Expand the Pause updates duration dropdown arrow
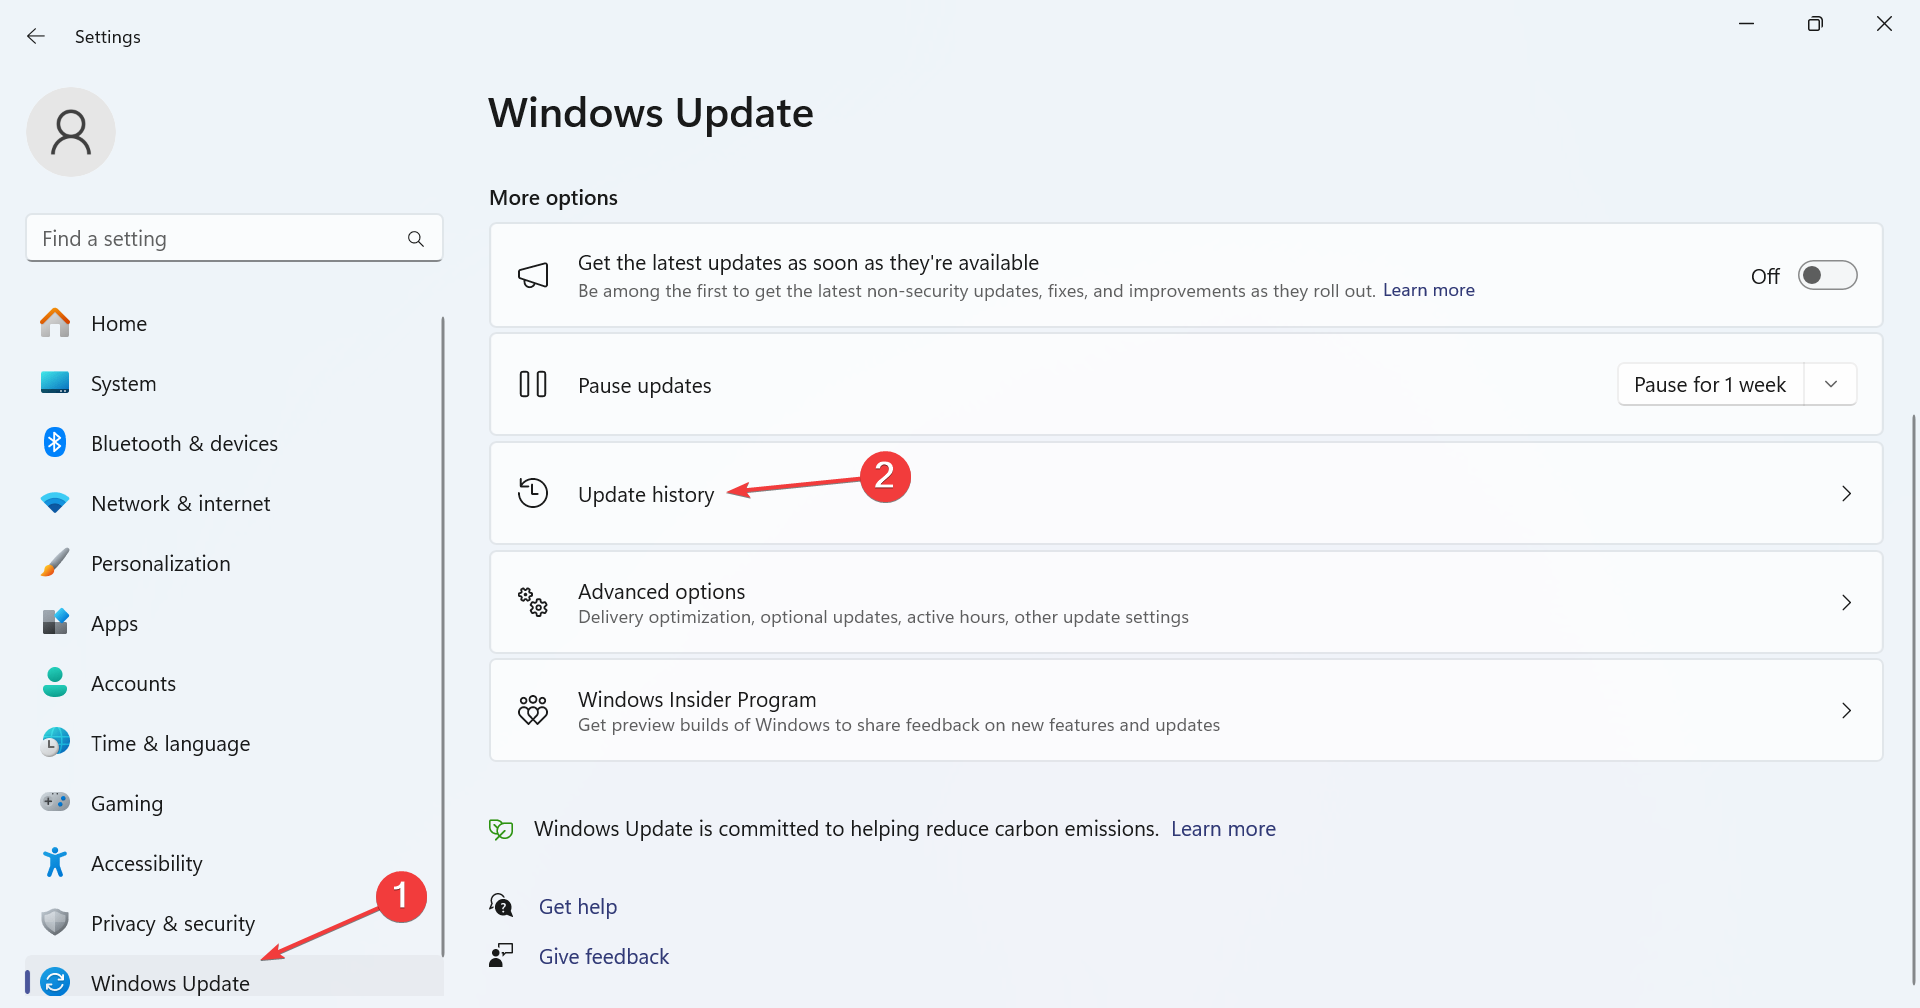 (1831, 385)
